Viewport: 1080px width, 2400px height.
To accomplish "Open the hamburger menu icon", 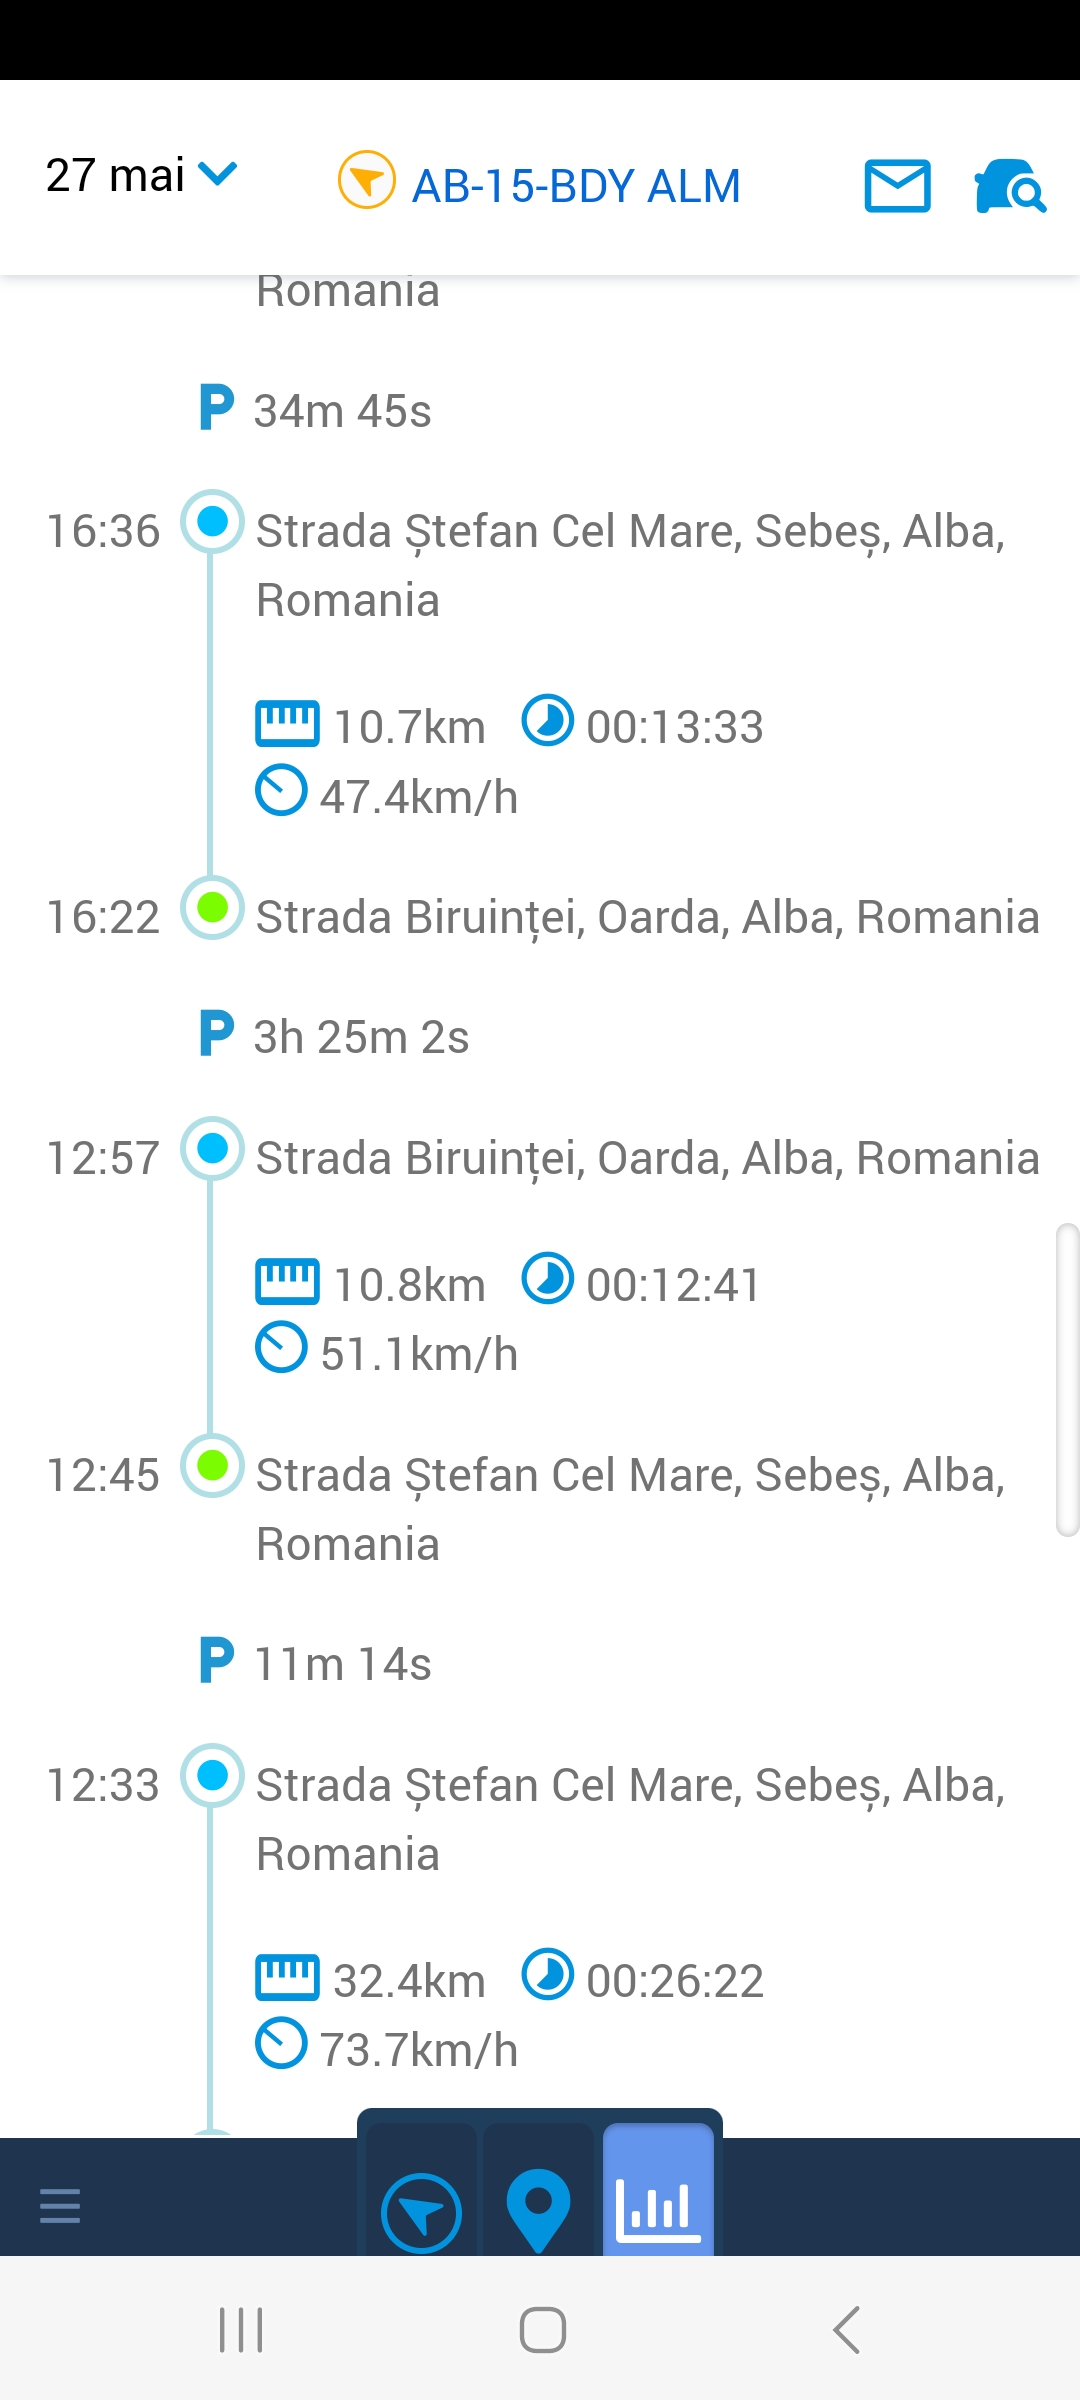I will (x=60, y=2205).
